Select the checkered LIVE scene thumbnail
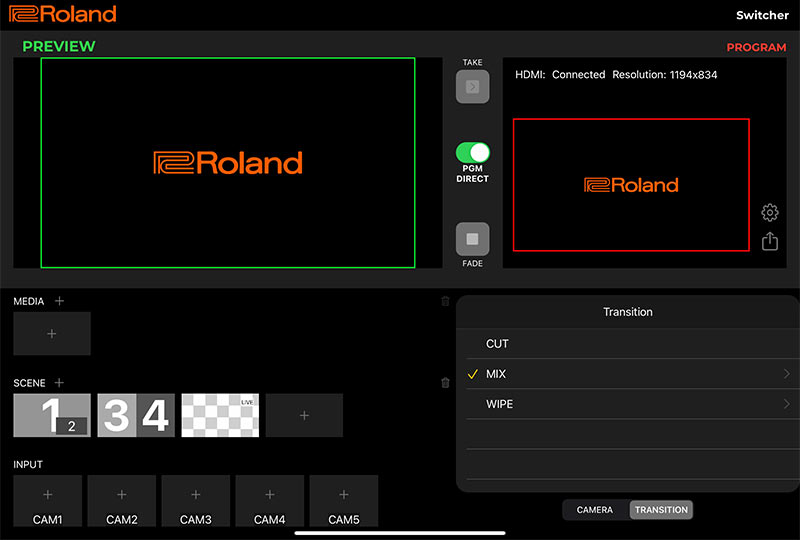The image size is (800, 540). pos(220,415)
